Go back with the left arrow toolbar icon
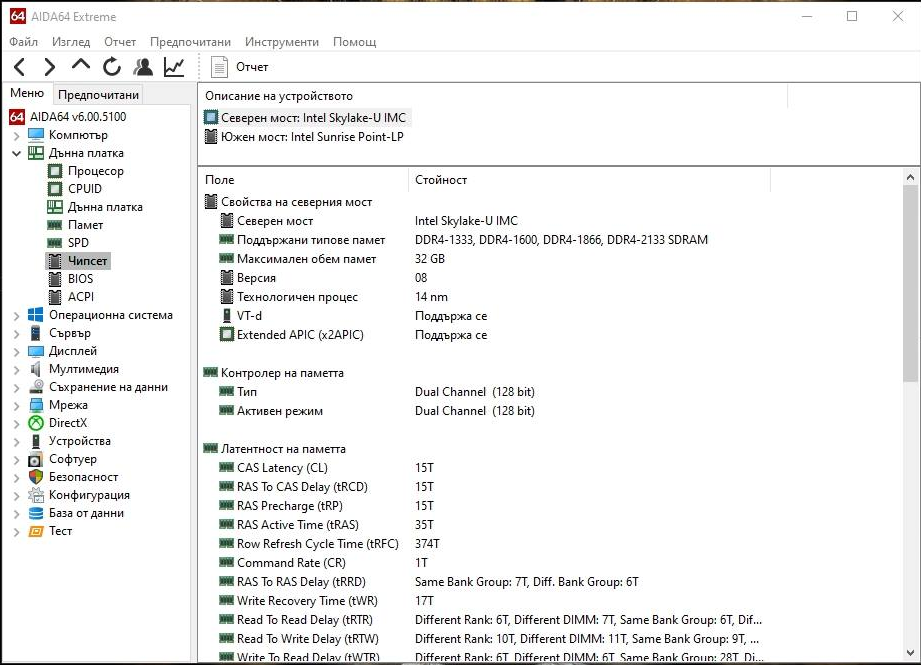 coord(19,67)
